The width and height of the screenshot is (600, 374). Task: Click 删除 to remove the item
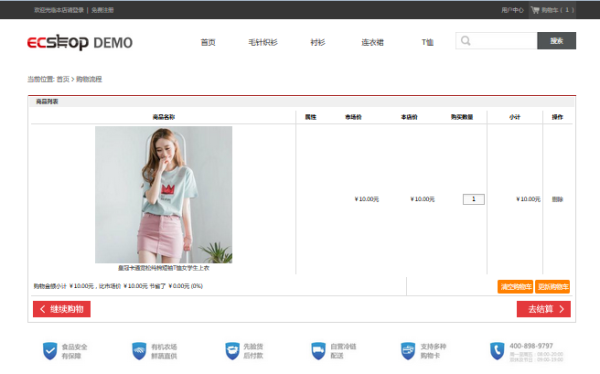pos(557,199)
